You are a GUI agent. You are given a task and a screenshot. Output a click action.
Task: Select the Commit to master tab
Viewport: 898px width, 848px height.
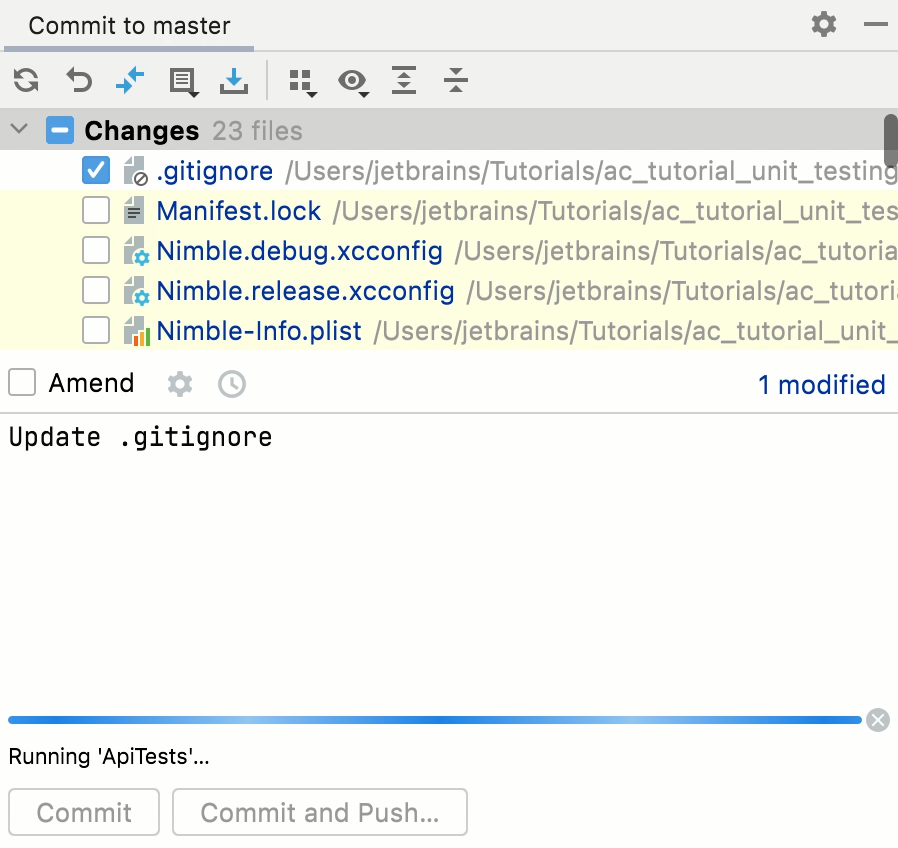click(x=129, y=26)
